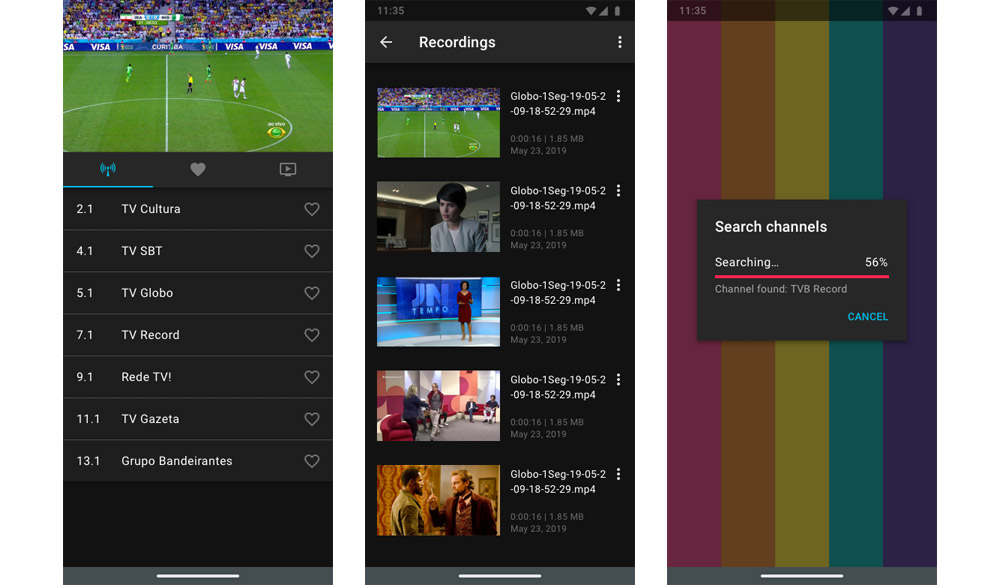Image resolution: width=1000 pixels, height=585 pixels.
Task: Favorite the Grupo Bandeirantes channel
Action: point(311,461)
